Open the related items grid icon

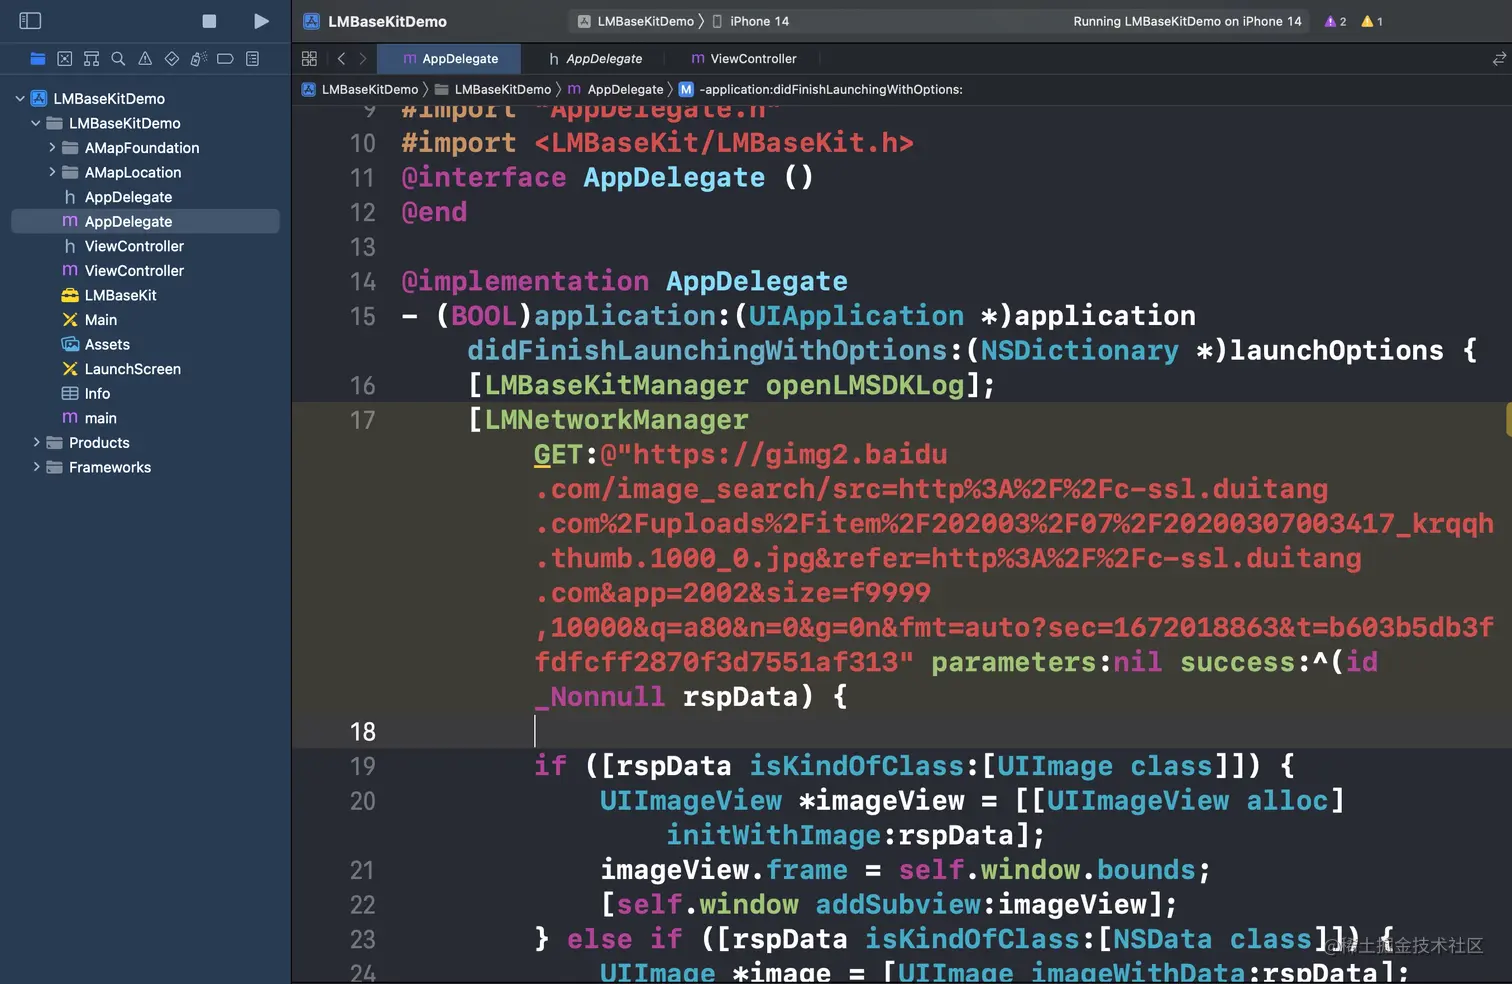[309, 59]
